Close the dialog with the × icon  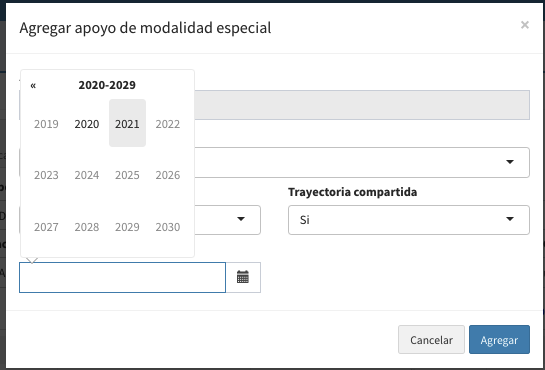(x=524, y=25)
